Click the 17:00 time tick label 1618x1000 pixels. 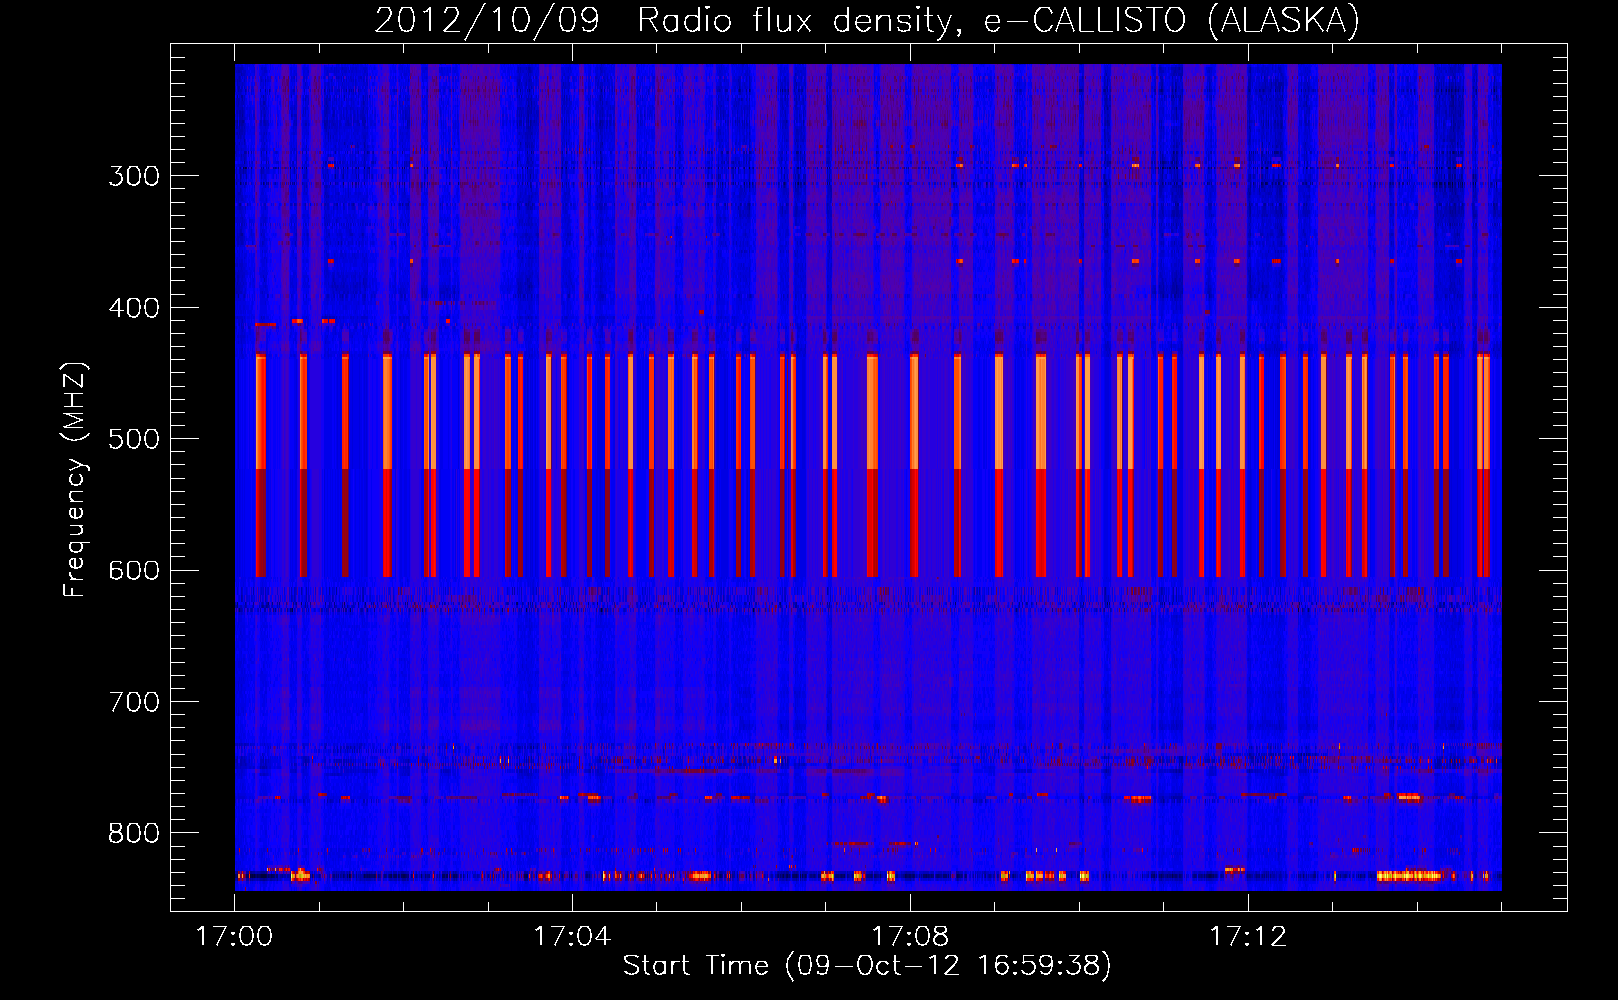click(234, 937)
